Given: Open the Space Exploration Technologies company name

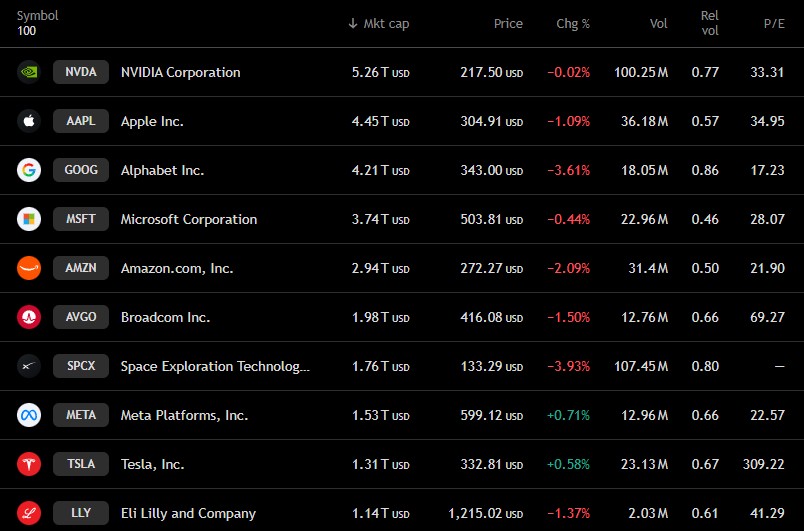Looking at the screenshot, I should coord(215,366).
